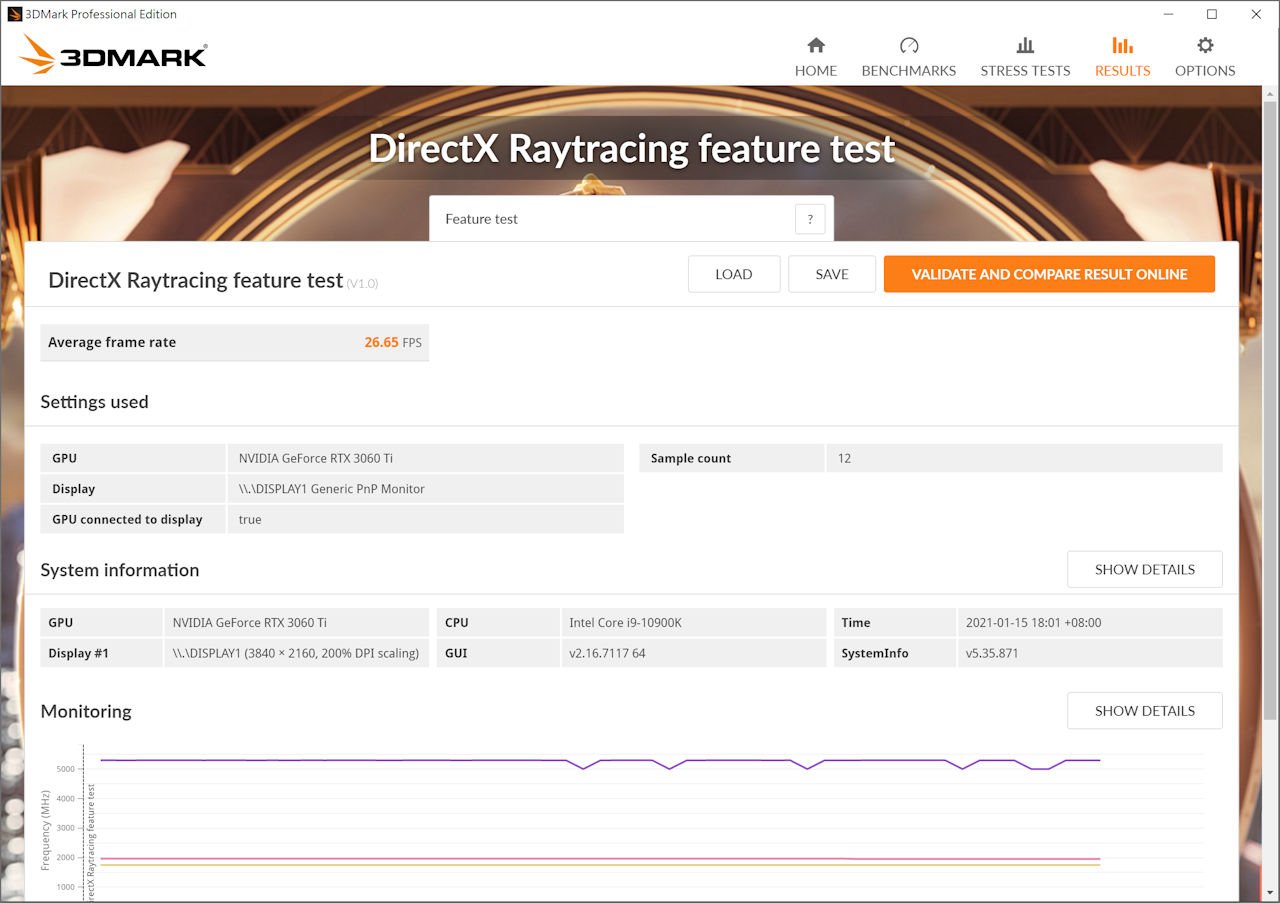Click the 3DMark logo in the header
This screenshot has width=1280, height=903.
(113, 55)
